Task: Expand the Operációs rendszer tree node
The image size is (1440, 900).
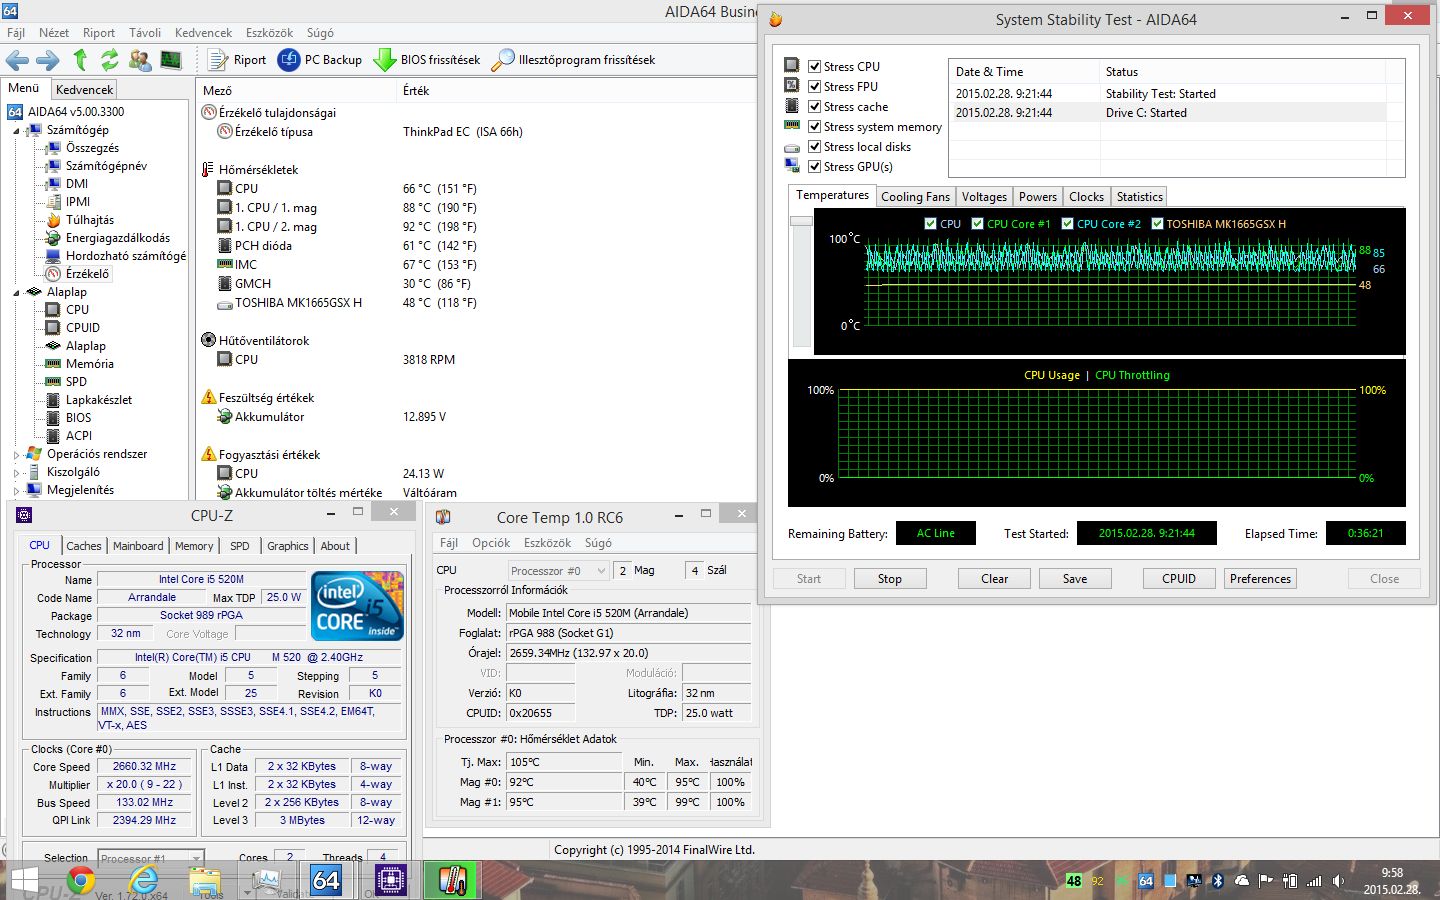Action: [x=16, y=454]
